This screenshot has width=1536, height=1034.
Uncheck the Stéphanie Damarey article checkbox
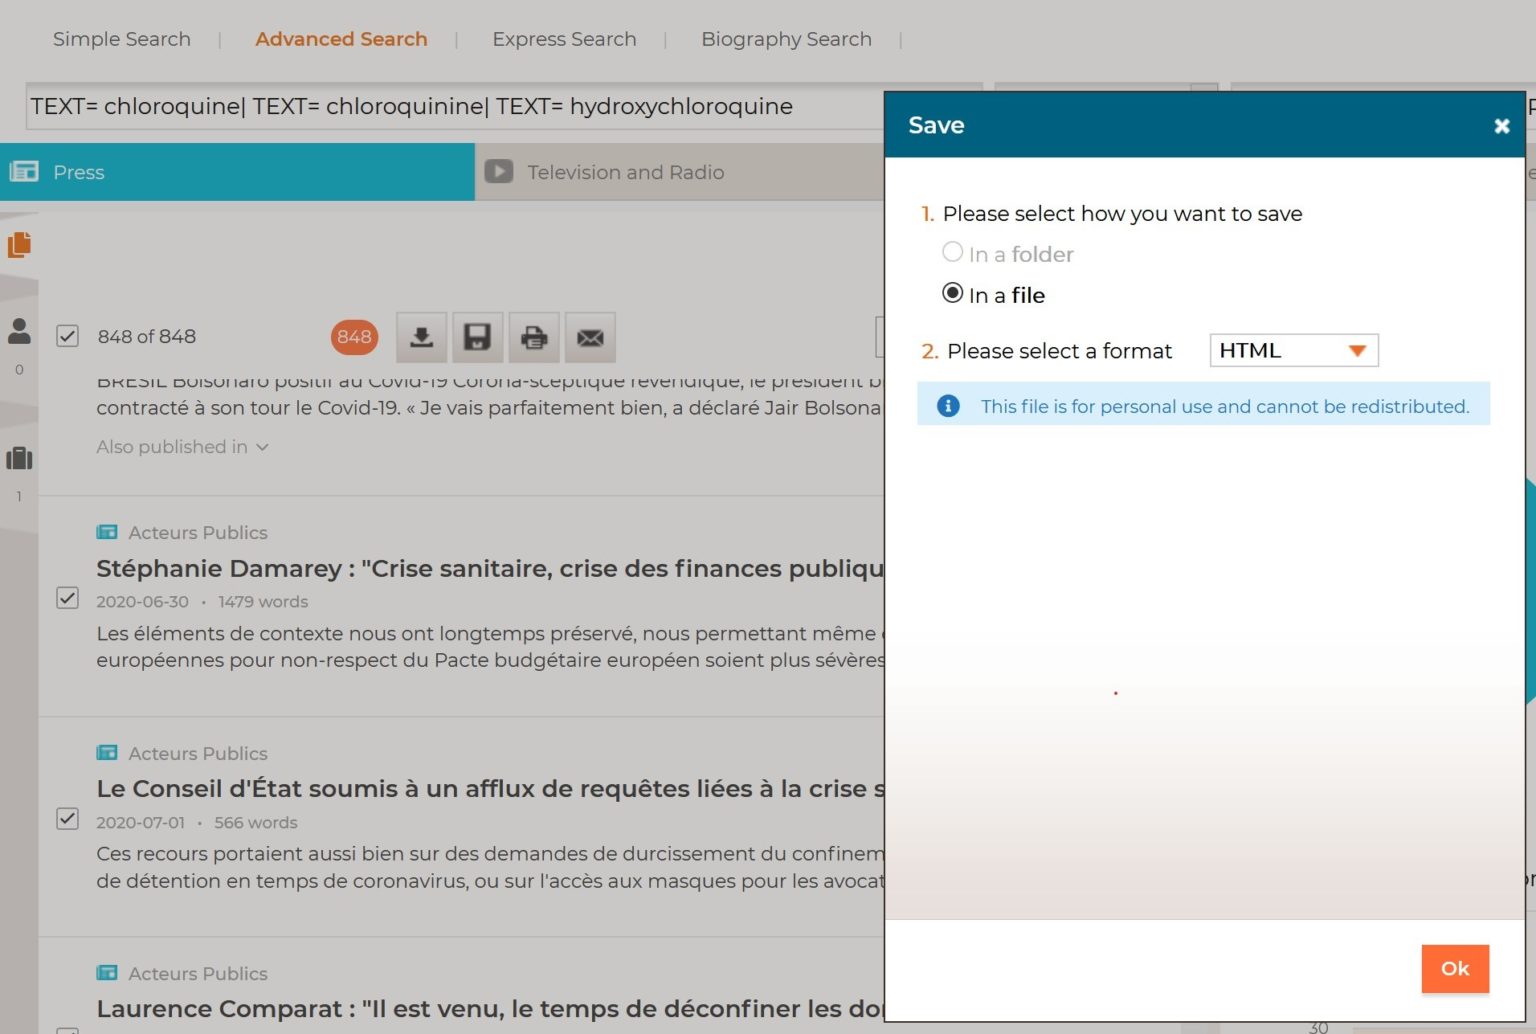click(67, 598)
